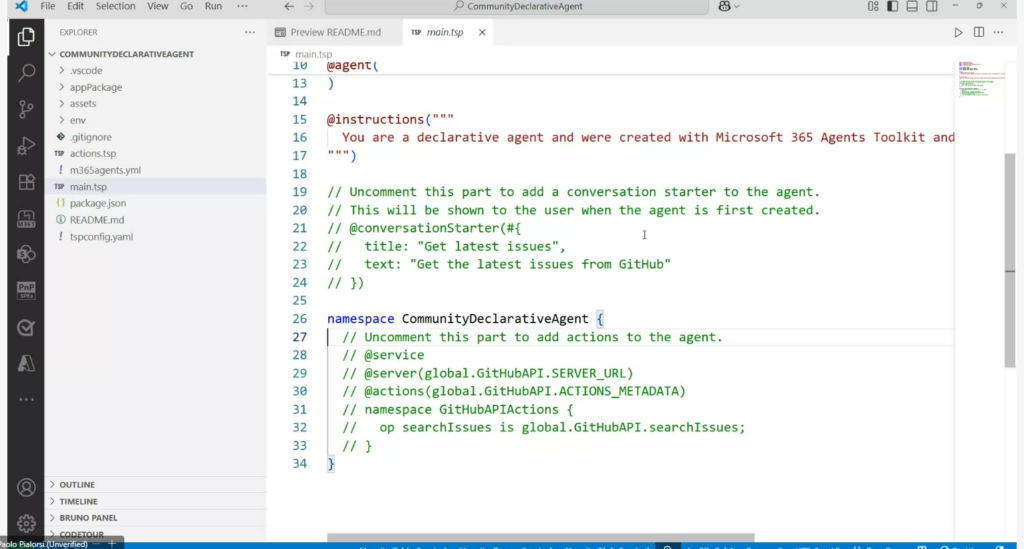
Task: Toggle the primary side bar
Action: point(893,7)
